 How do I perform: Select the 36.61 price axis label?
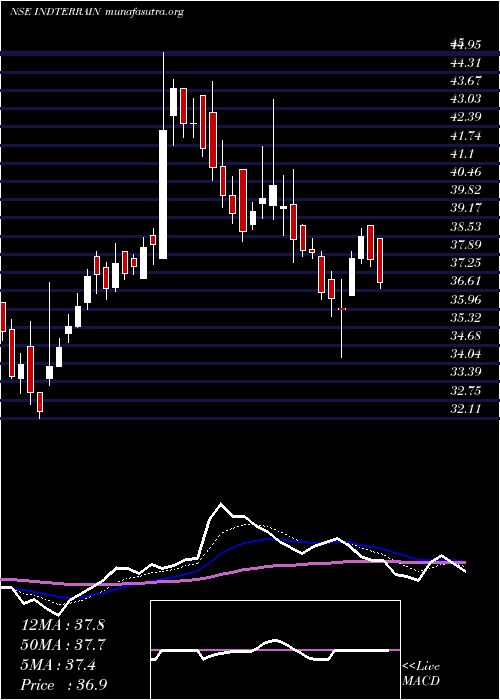click(x=465, y=281)
